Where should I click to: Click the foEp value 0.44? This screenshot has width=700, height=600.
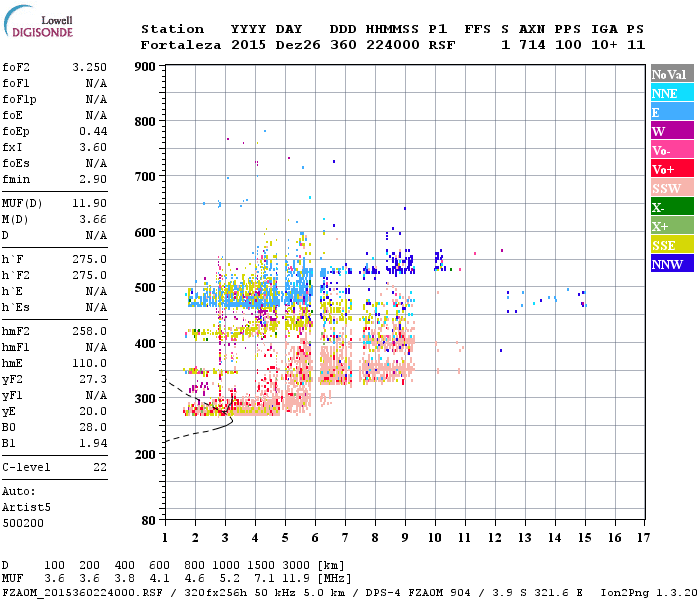93,132
